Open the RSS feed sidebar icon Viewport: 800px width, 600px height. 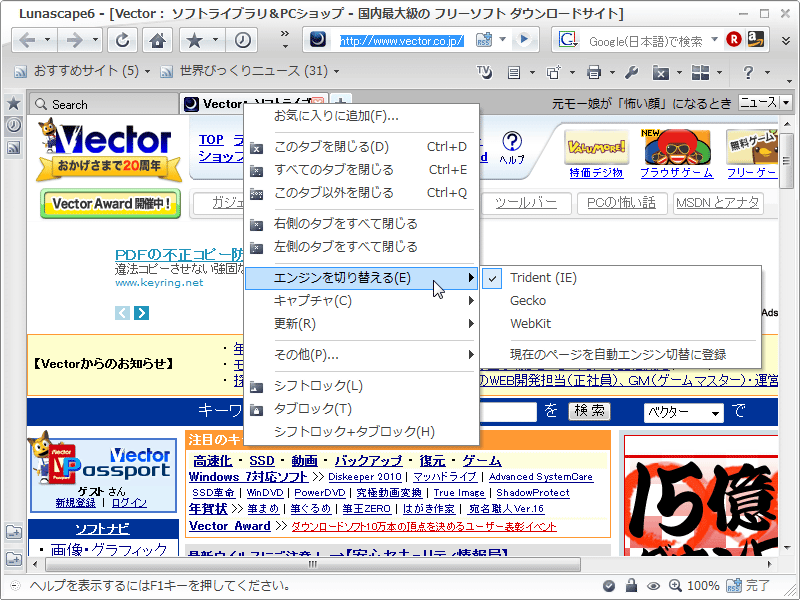14,147
